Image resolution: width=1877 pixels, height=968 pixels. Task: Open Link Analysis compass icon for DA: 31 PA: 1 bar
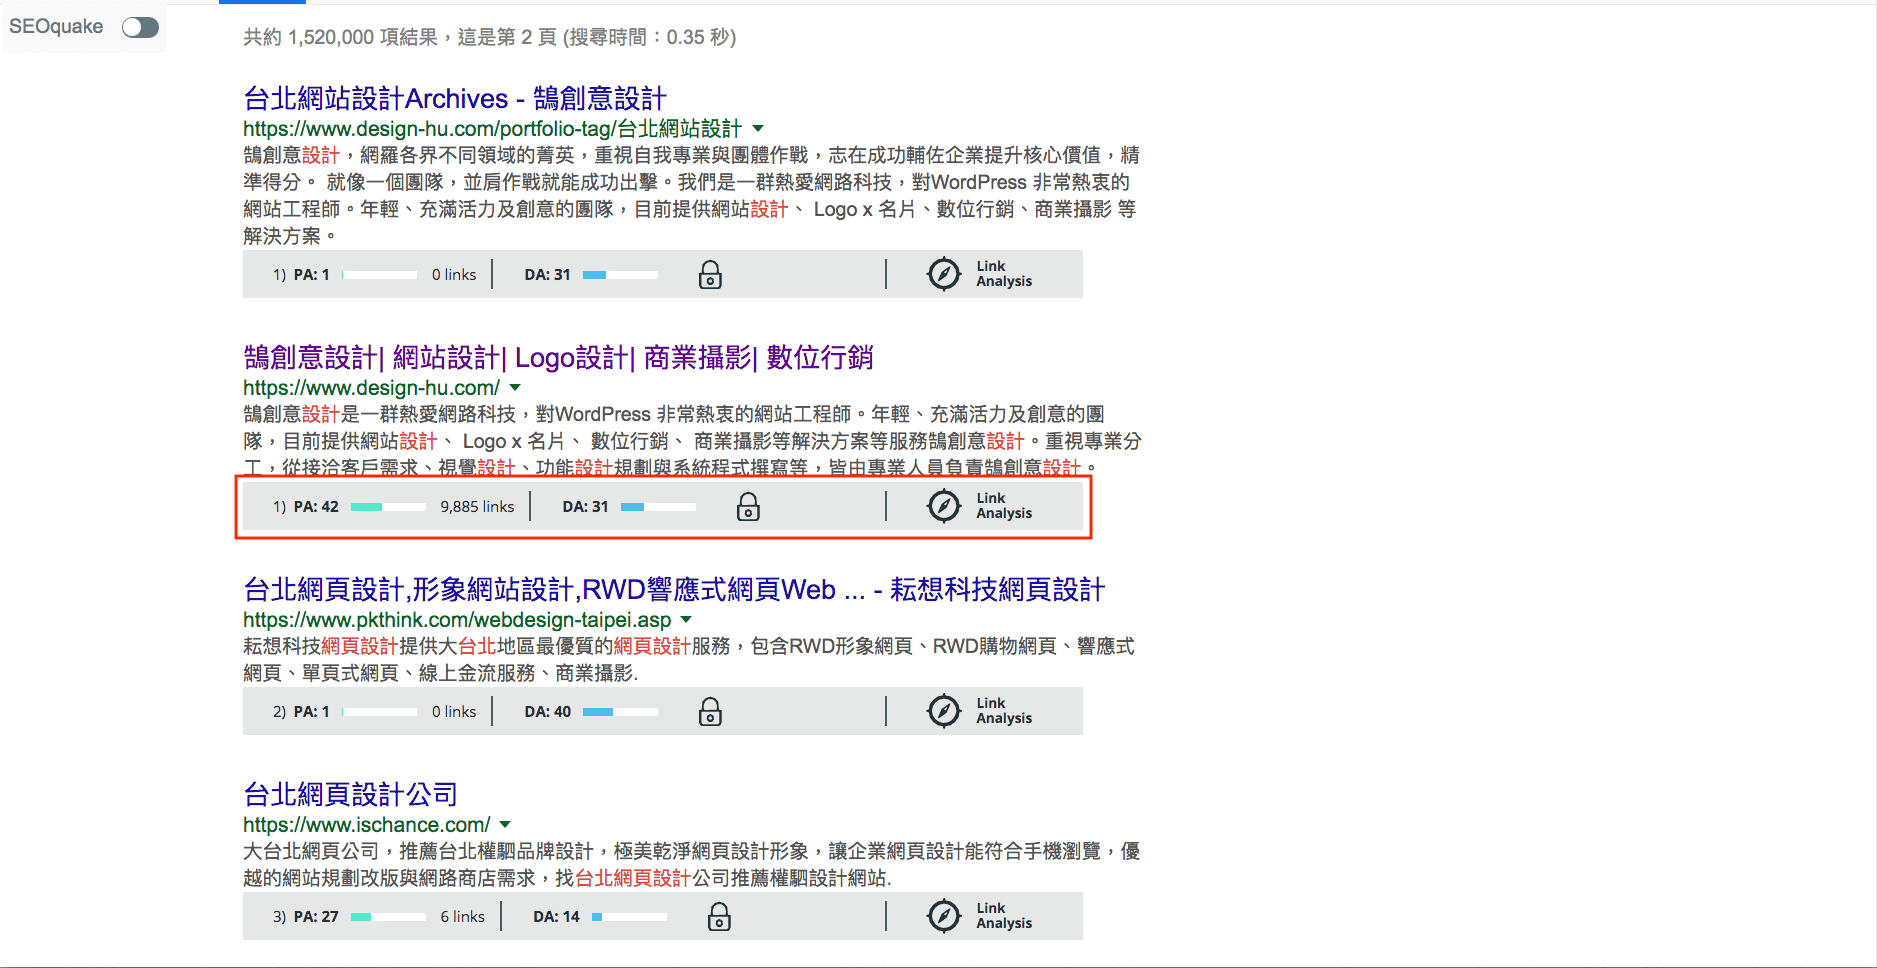coord(944,274)
